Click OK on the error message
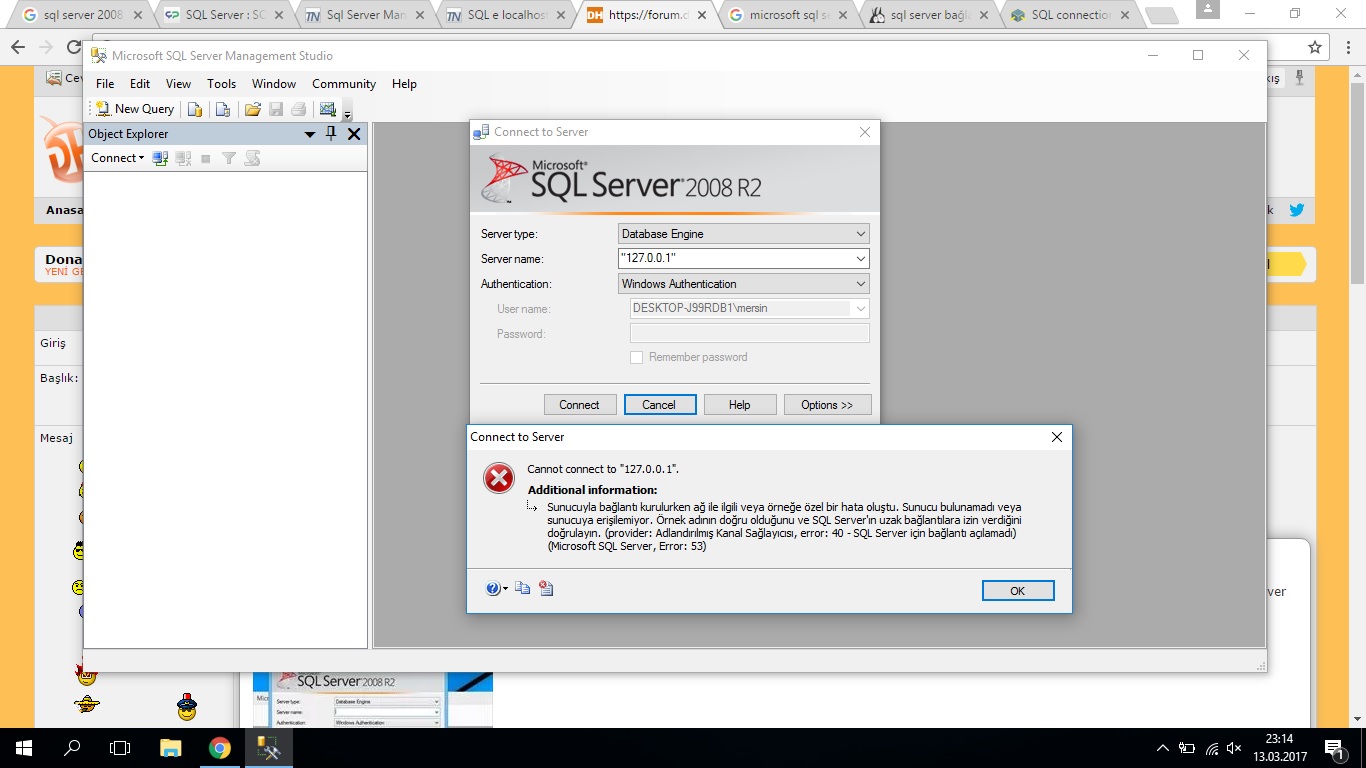The width and height of the screenshot is (1366, 768). pyautogui.click(x=1018, y=591)
